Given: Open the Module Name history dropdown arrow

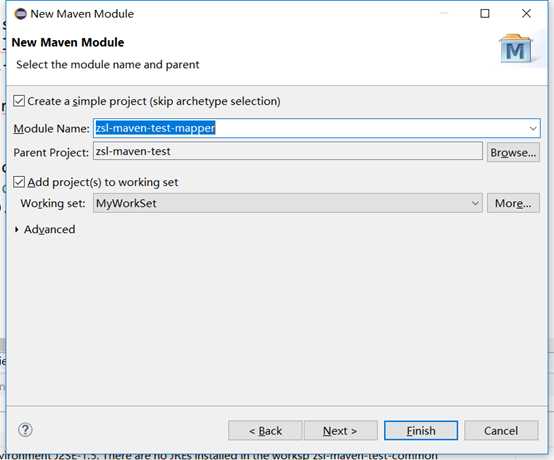Looking at the screenshot, I should coord(533,129).
